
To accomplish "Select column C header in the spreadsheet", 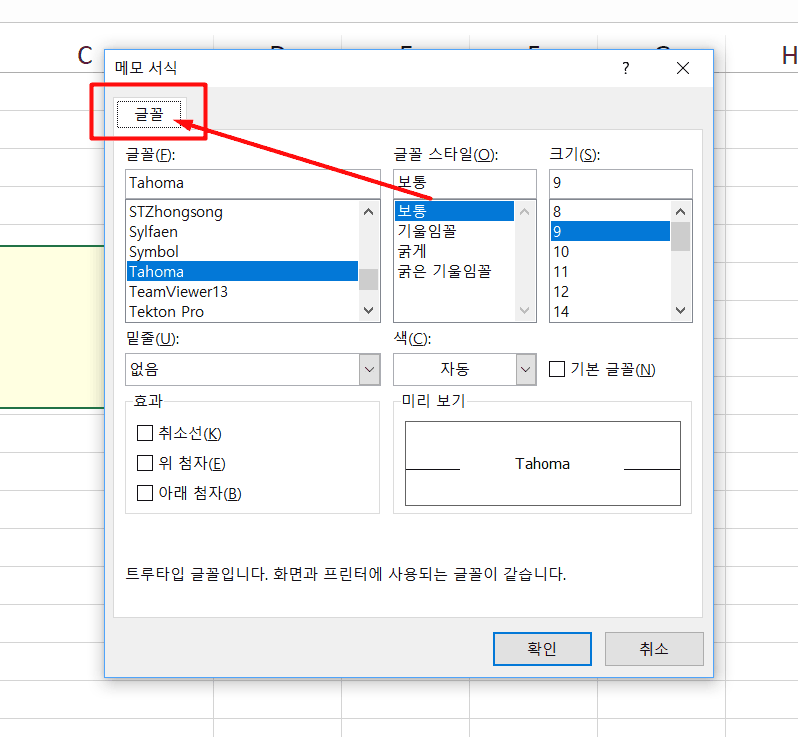I will click(84, 55).
